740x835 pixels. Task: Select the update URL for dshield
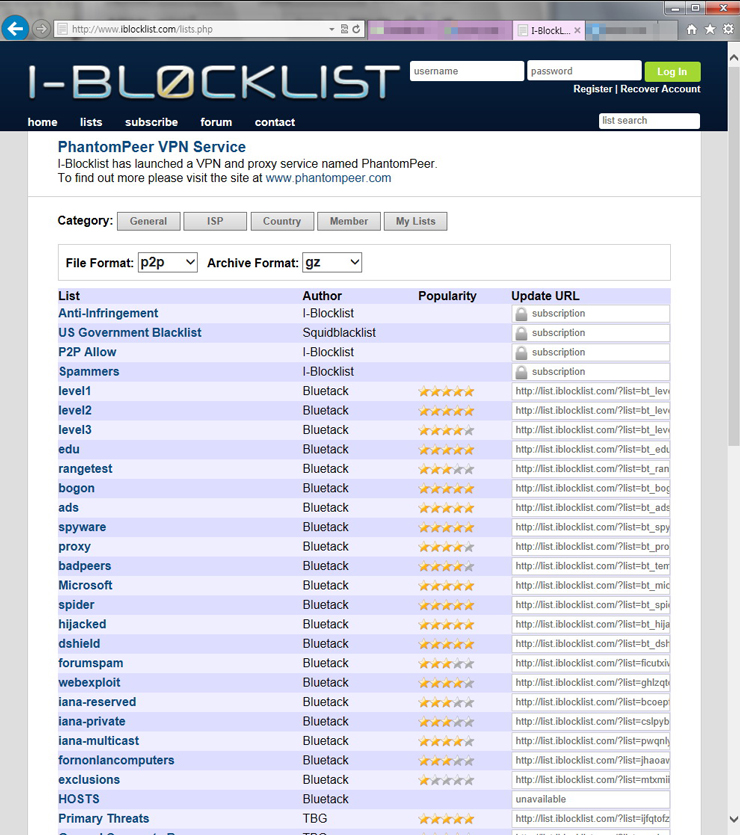click(x=591, y=644)
